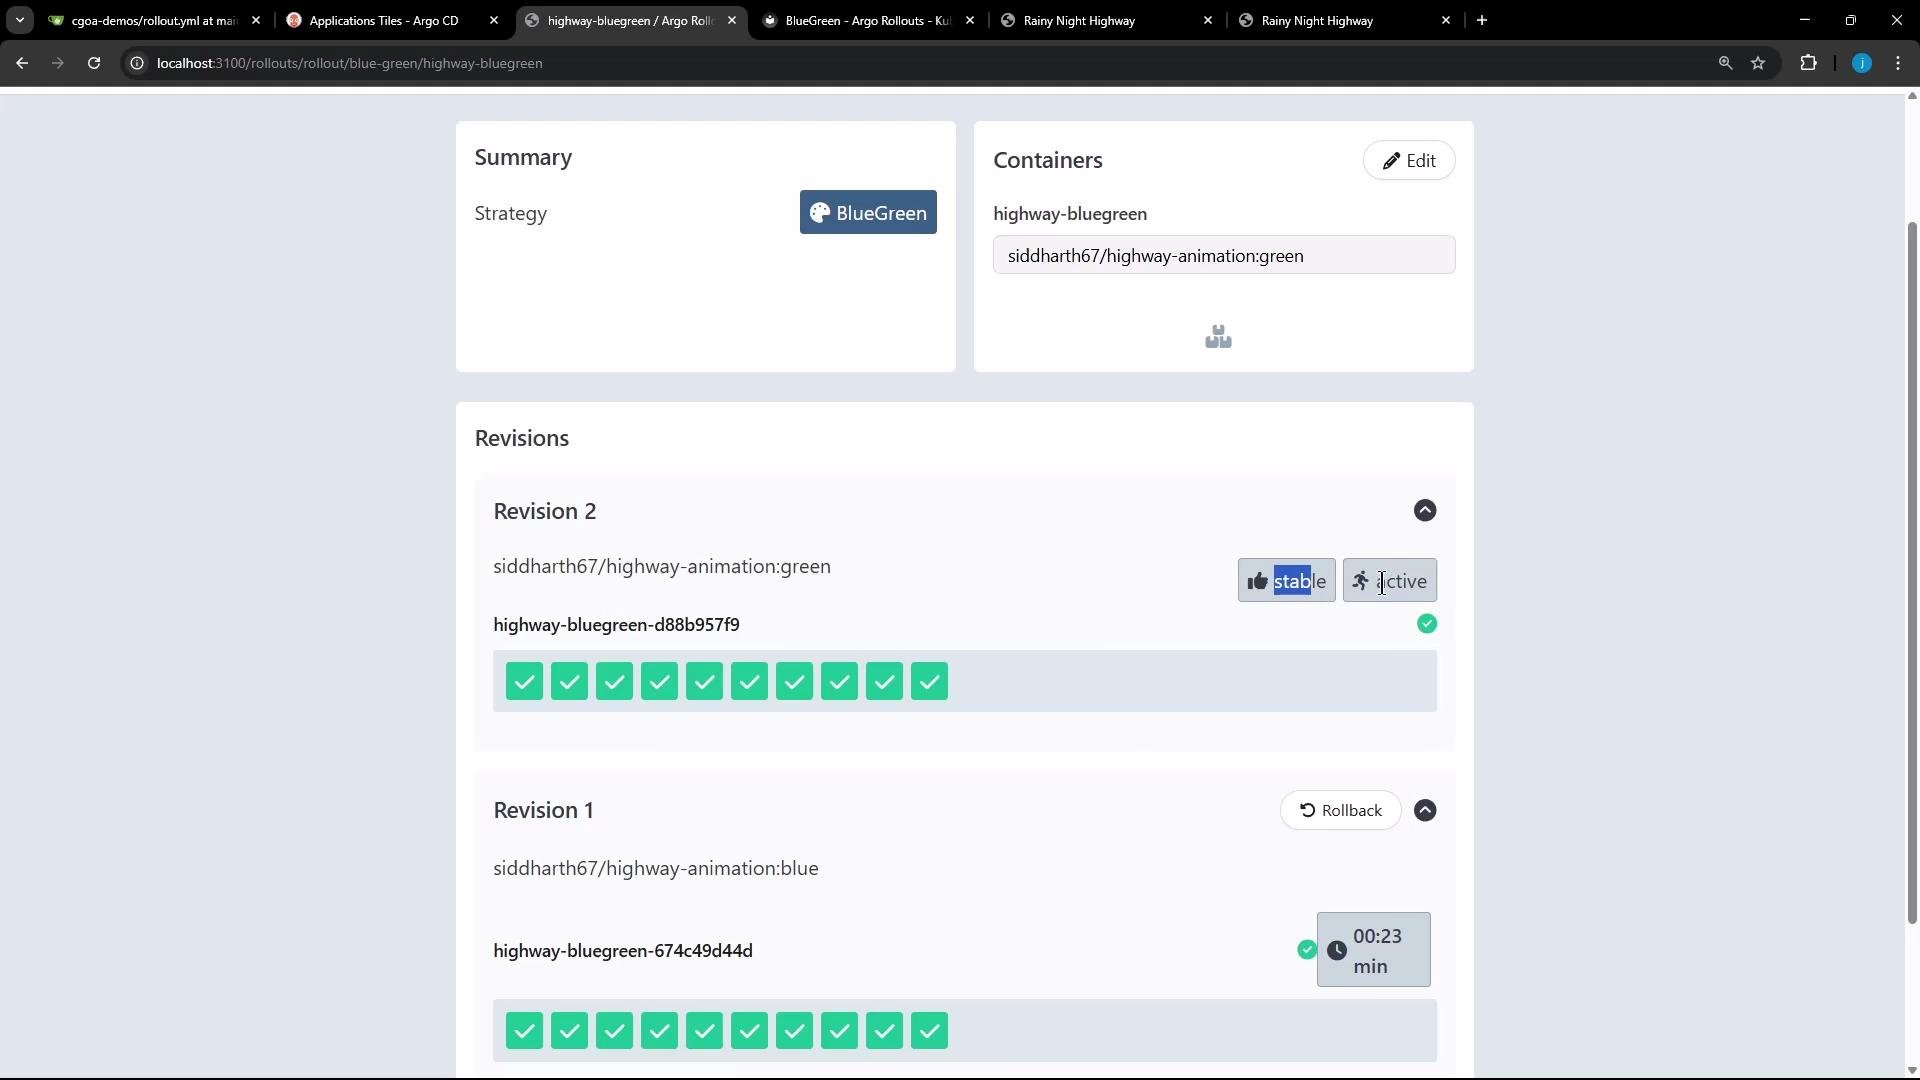Bookmark this page with the star icon
Viewport: 1920px width, 1080px height.
[x=1758, y=63]
